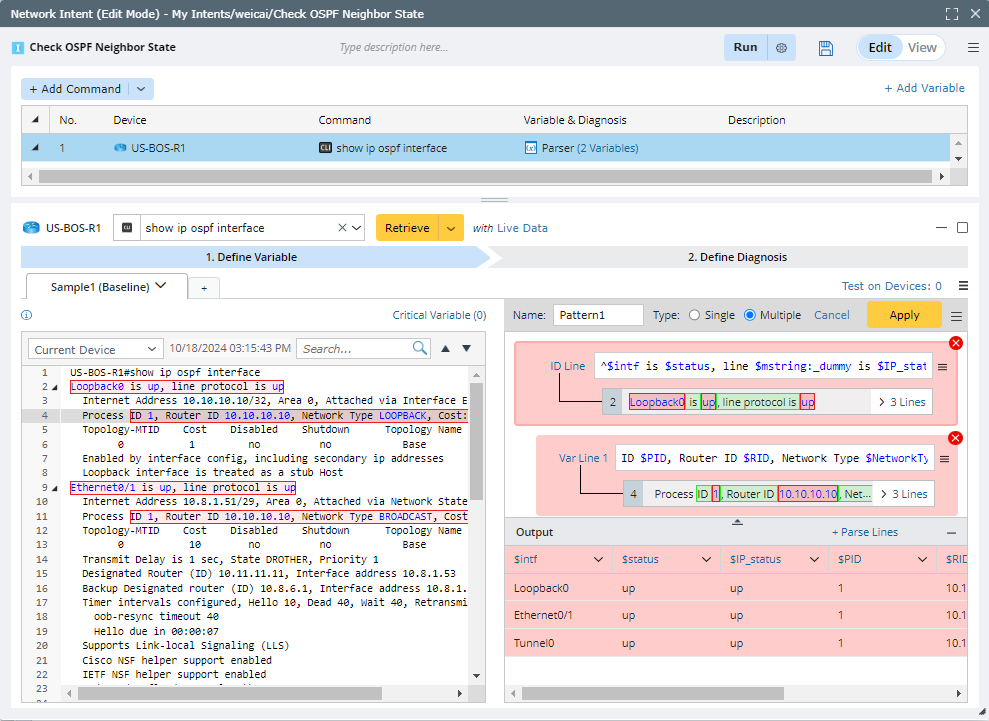The width and height of the screenshot is (989, 721).
Task: Go to Define Diagnosis step
Action: (736, 257)
